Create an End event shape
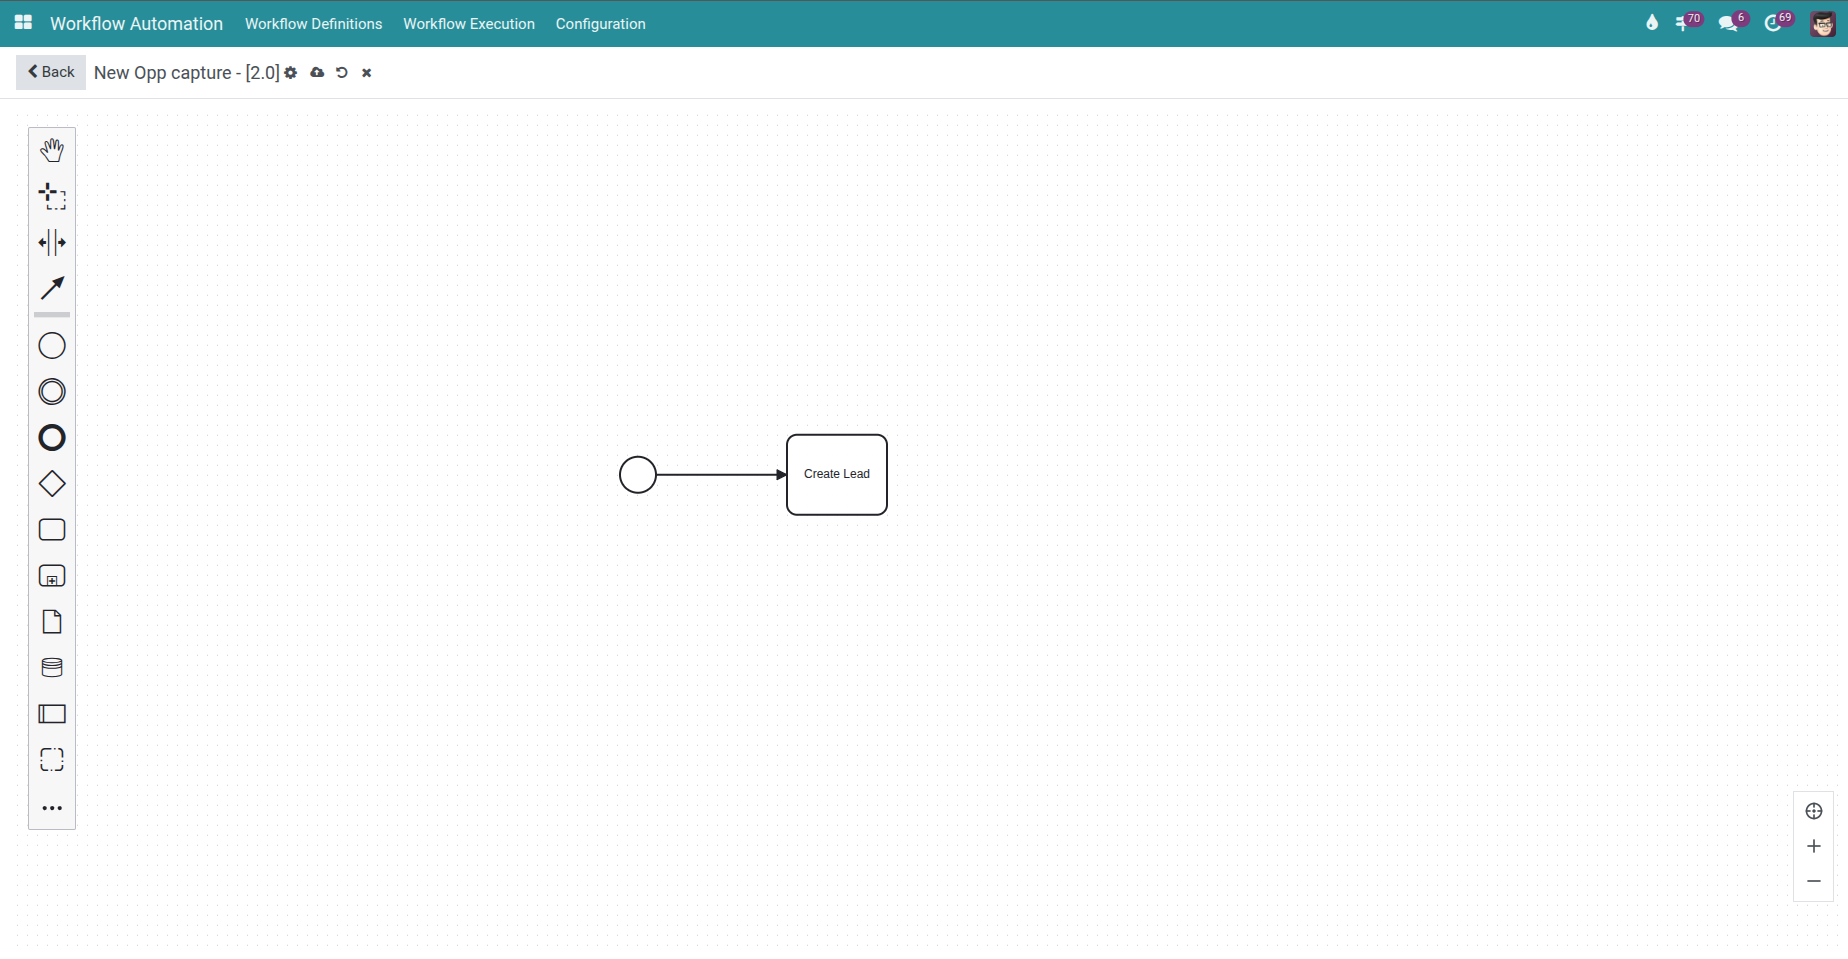 coord(51,437)
